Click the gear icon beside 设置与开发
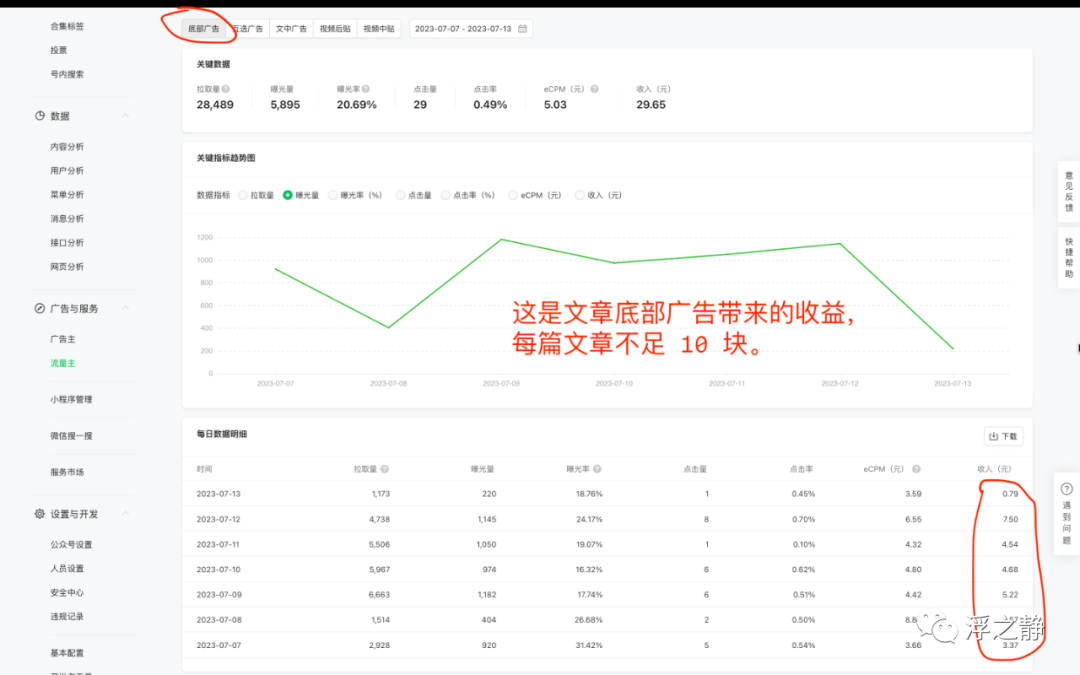 click(40, 514)
